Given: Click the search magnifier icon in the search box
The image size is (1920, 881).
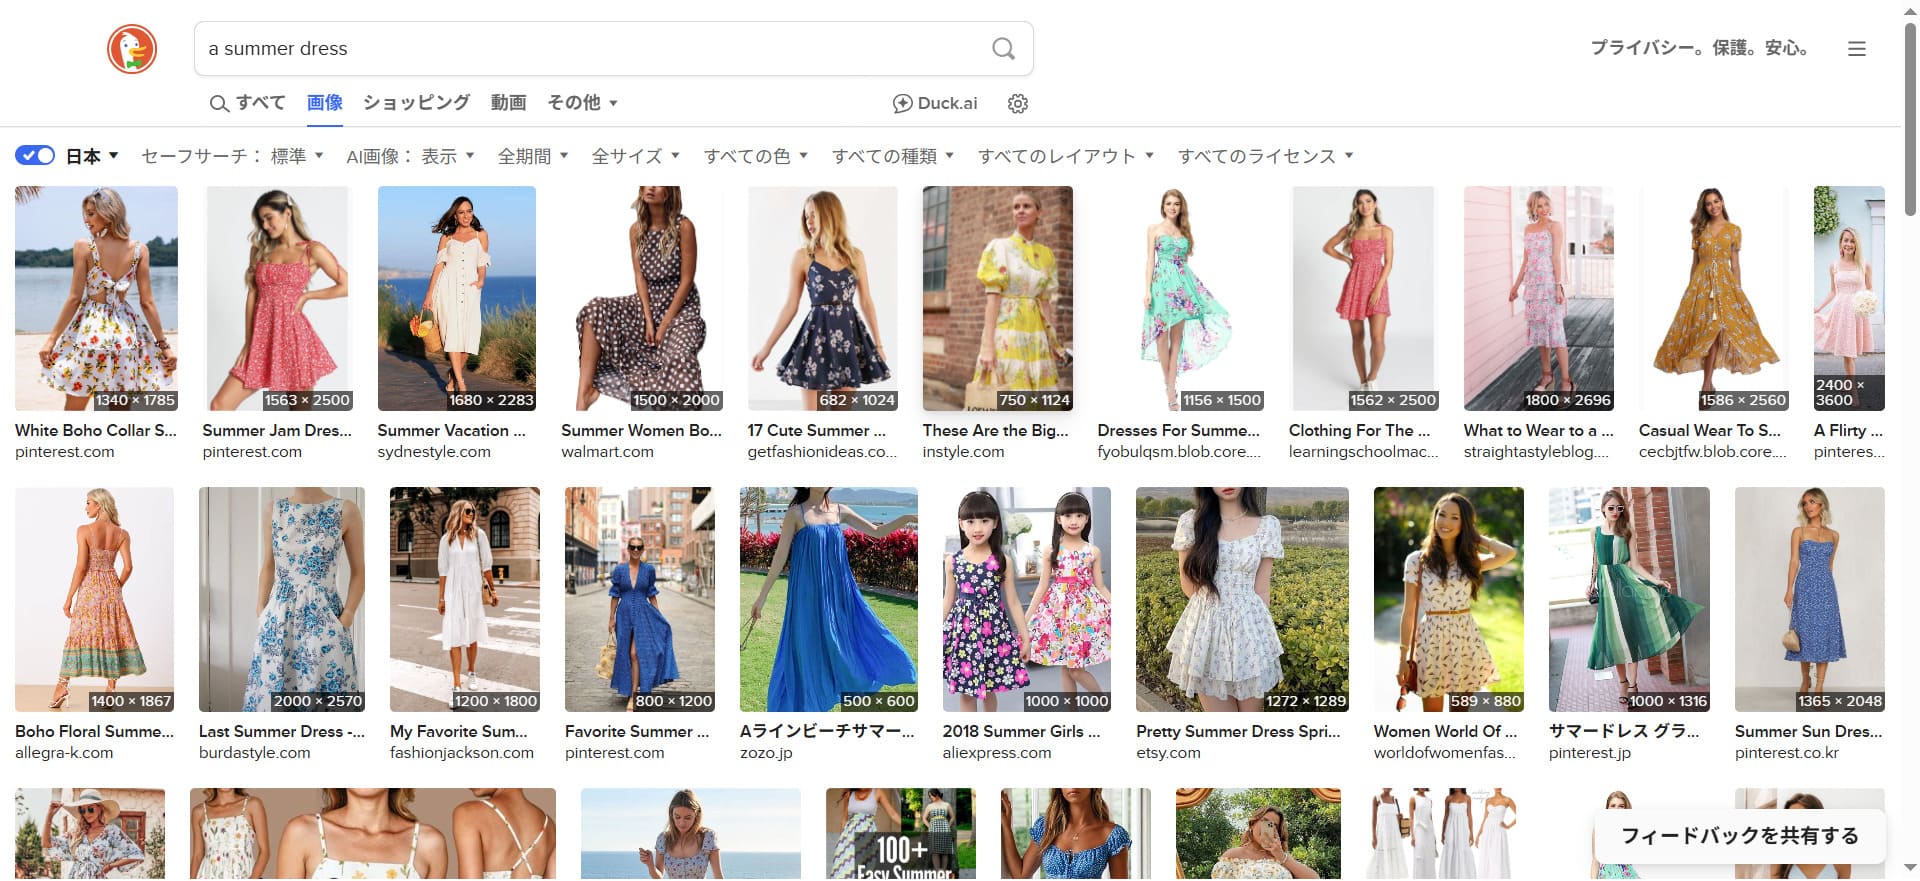Looking at the screenshot, I should point(1003,48).
